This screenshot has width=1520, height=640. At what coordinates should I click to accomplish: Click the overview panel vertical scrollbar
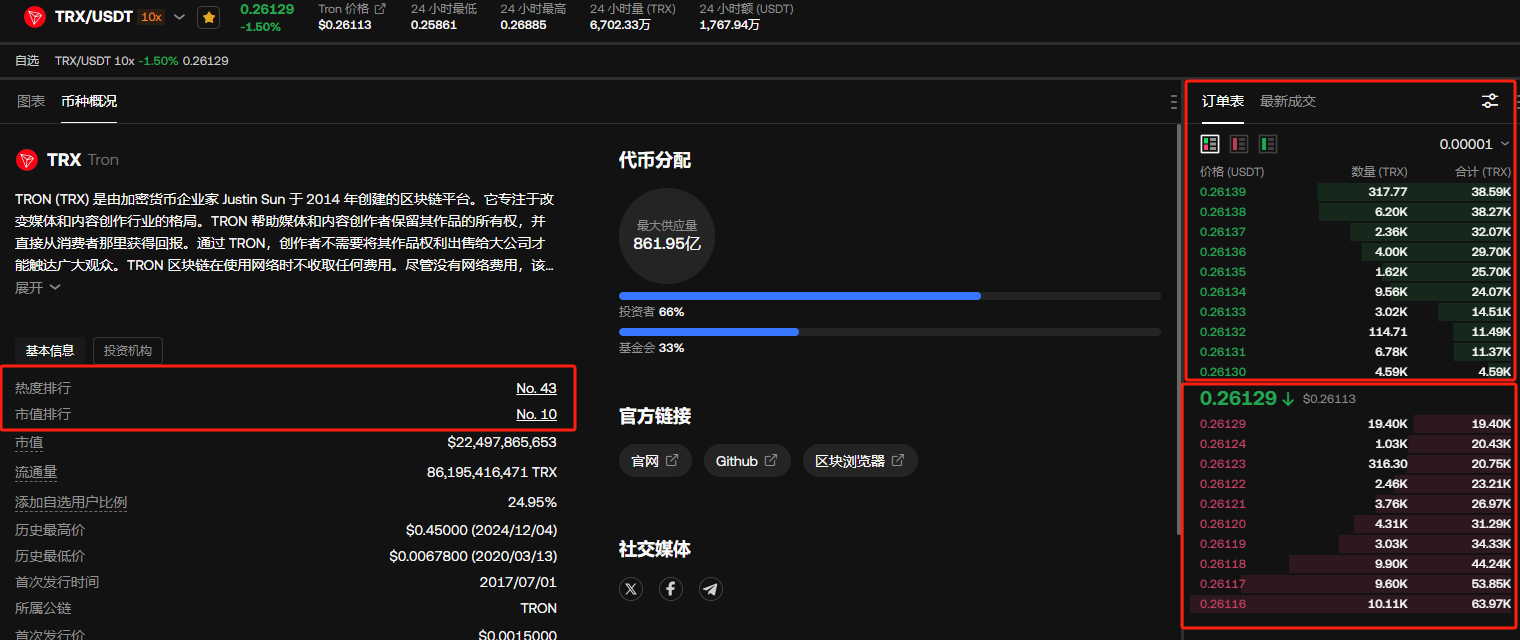(x=1179, y=330)
